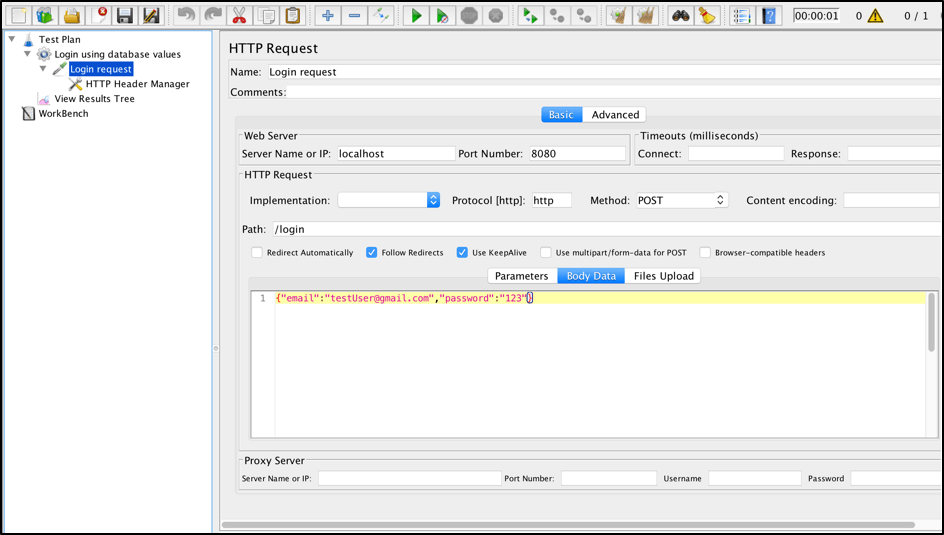Screen dimensions: 944x535
Task: Click Server Name field containing localhost
Action: [396, 153]
